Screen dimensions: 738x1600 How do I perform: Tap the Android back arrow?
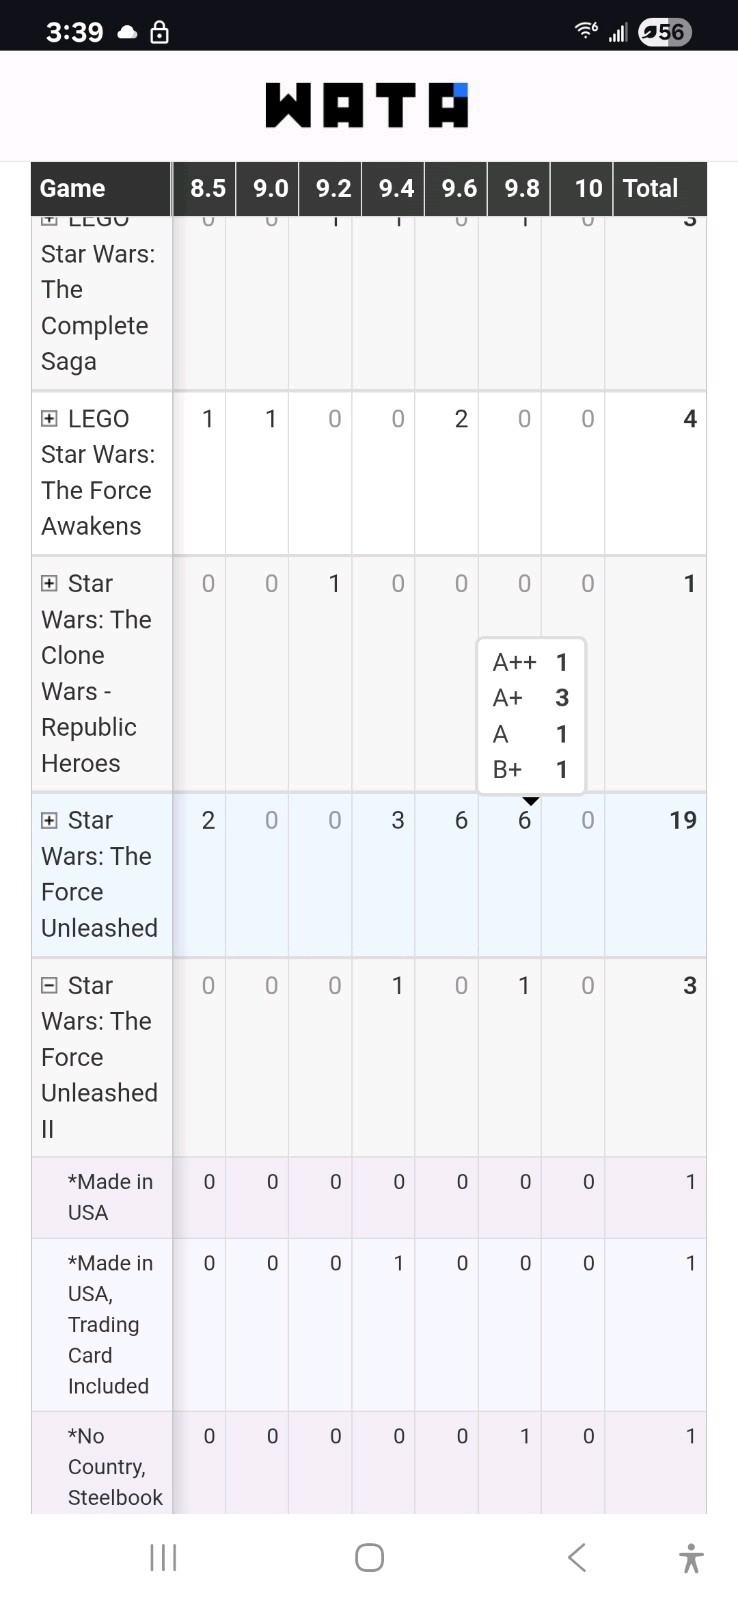click(x=577, y=1557)
